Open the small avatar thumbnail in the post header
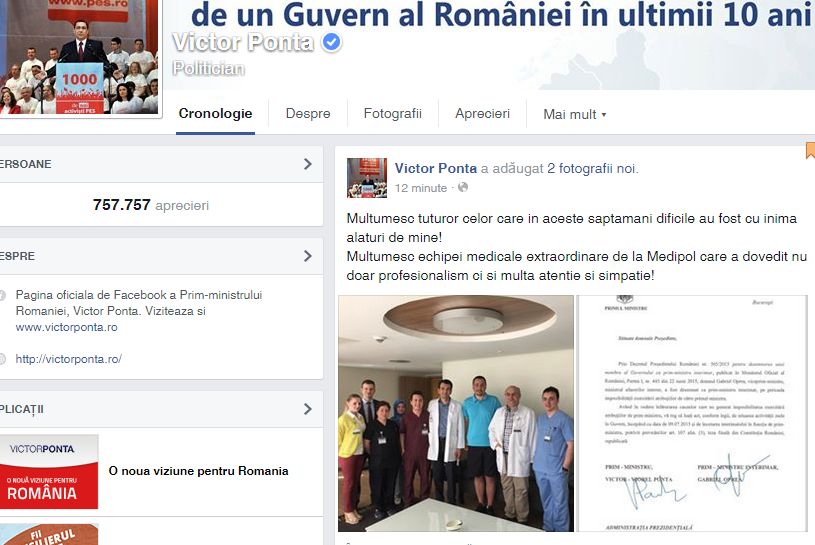815x545 pixels. click(x=367, y=178)
